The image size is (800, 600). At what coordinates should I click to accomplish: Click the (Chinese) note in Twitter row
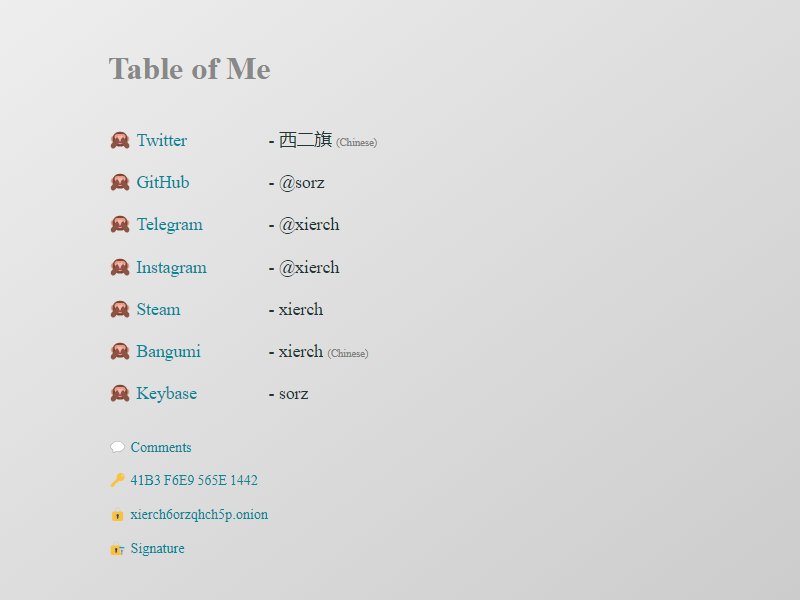pyautogui.click(x=357, y=143)
